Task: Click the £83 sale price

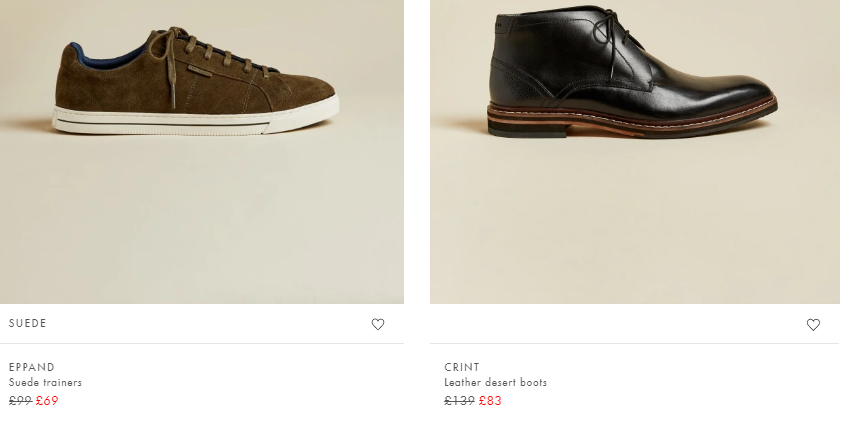Action: [490, 401]
